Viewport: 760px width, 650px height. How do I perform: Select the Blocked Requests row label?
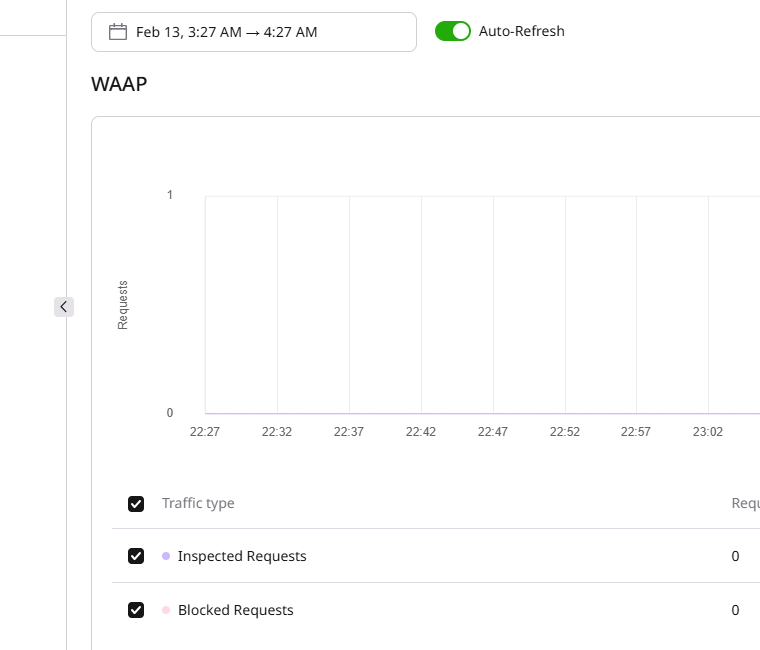click(235, 610)
